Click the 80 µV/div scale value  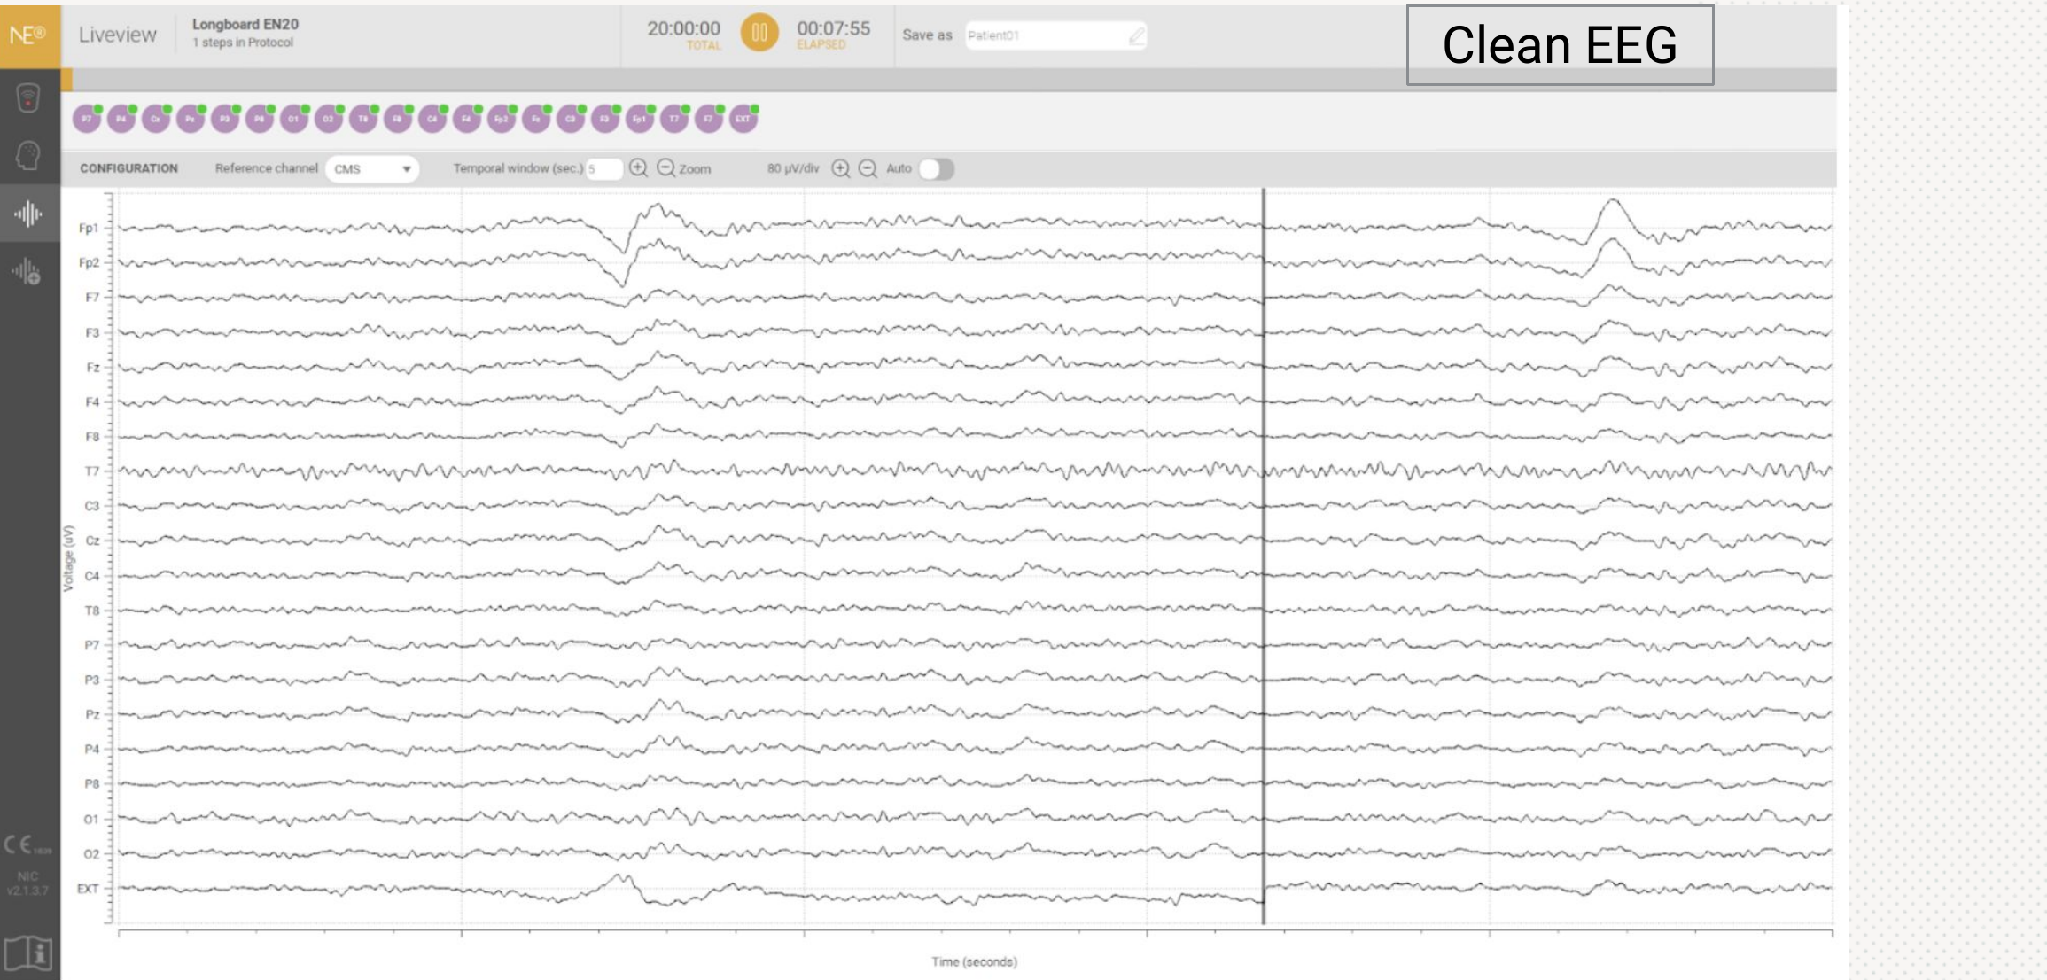tap(793, 169)
